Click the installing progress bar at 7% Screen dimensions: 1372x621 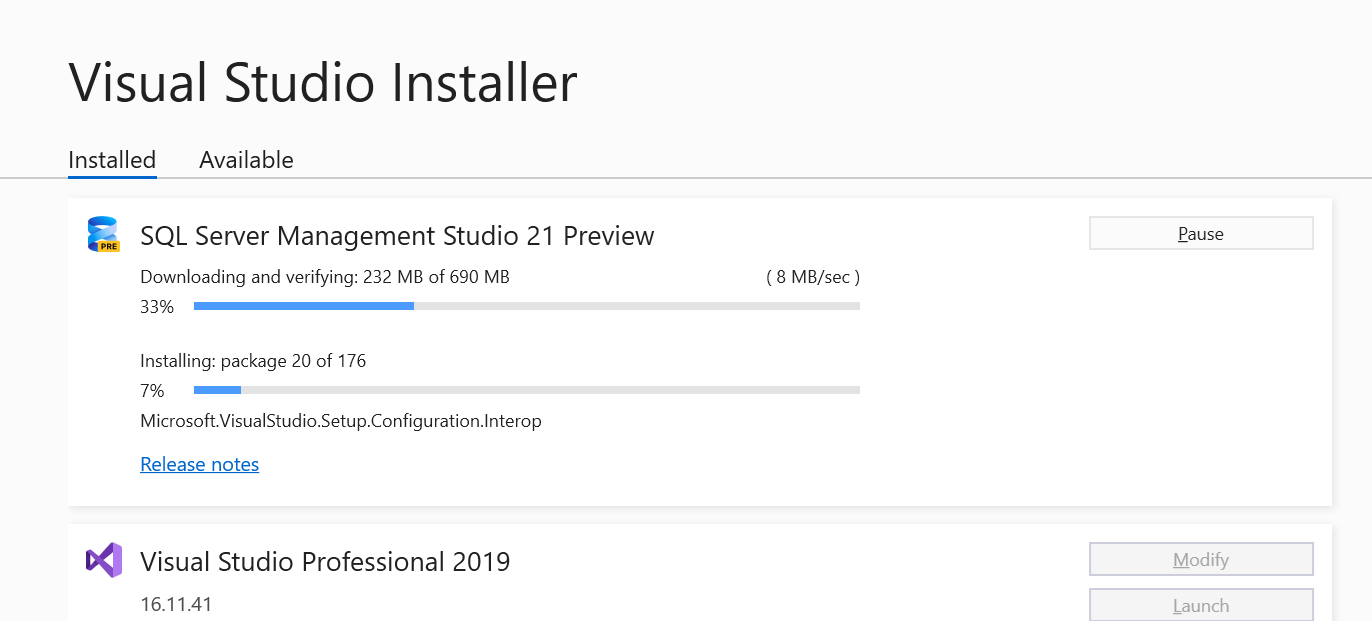pyautogui.click(x=526, y=390)
